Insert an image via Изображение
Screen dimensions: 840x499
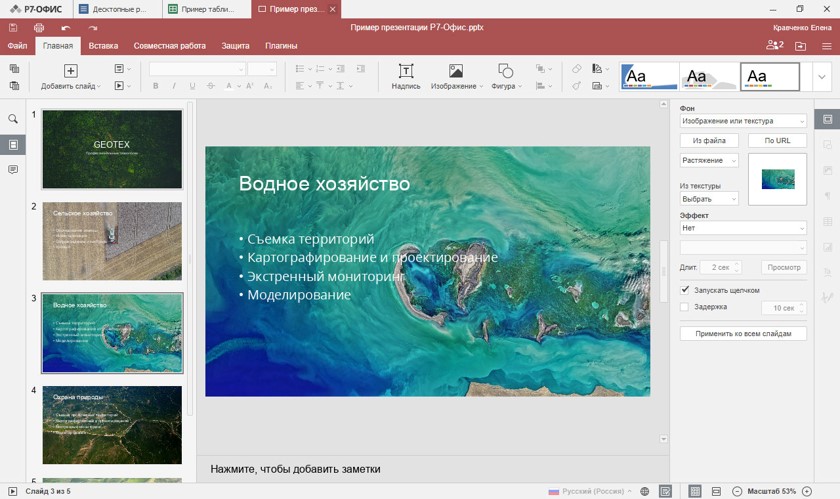(456, 77)
